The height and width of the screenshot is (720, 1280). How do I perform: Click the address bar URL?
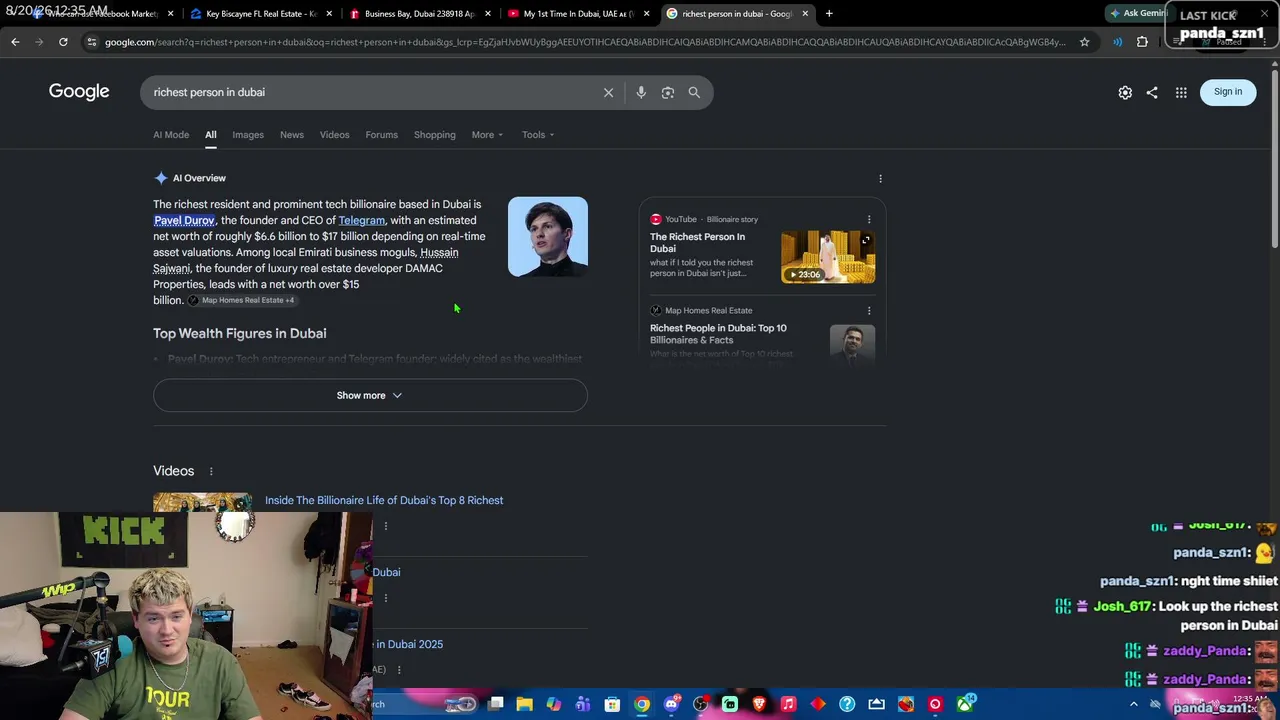(x=585, y=42)
